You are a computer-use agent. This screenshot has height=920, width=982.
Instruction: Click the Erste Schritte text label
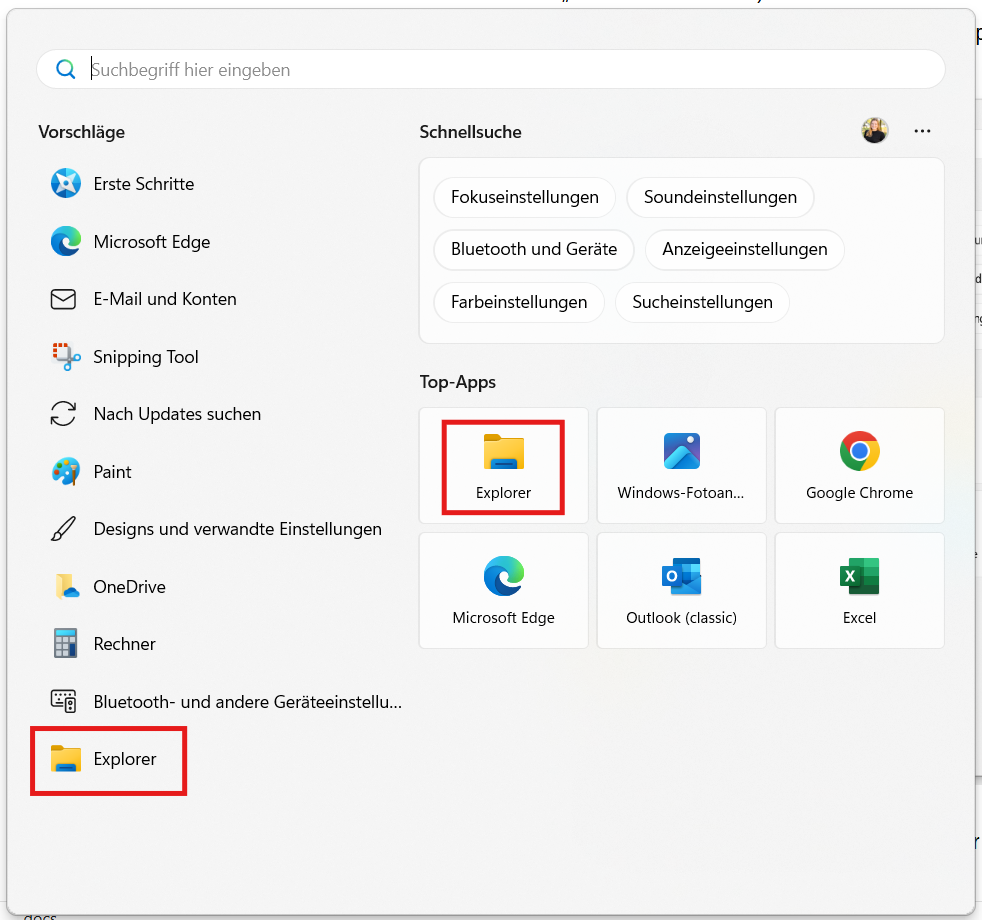point(144,183)
